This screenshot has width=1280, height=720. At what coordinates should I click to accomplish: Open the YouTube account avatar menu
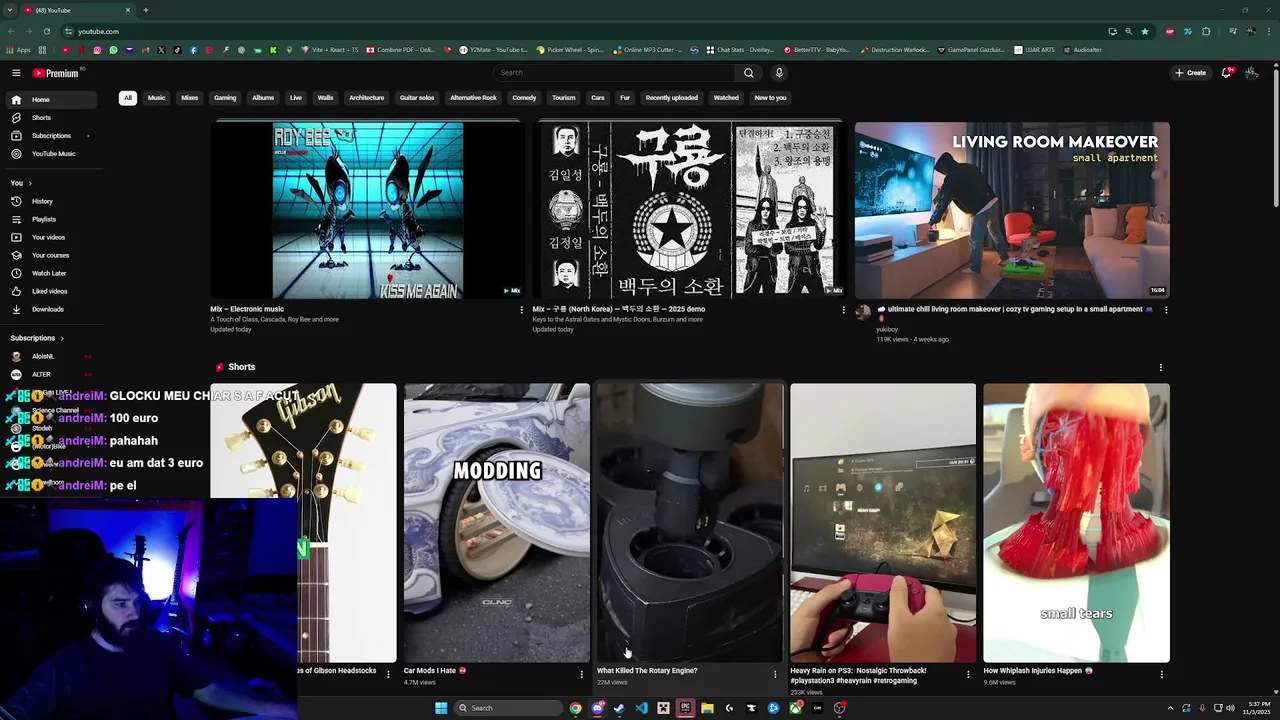pos(1251,73)
